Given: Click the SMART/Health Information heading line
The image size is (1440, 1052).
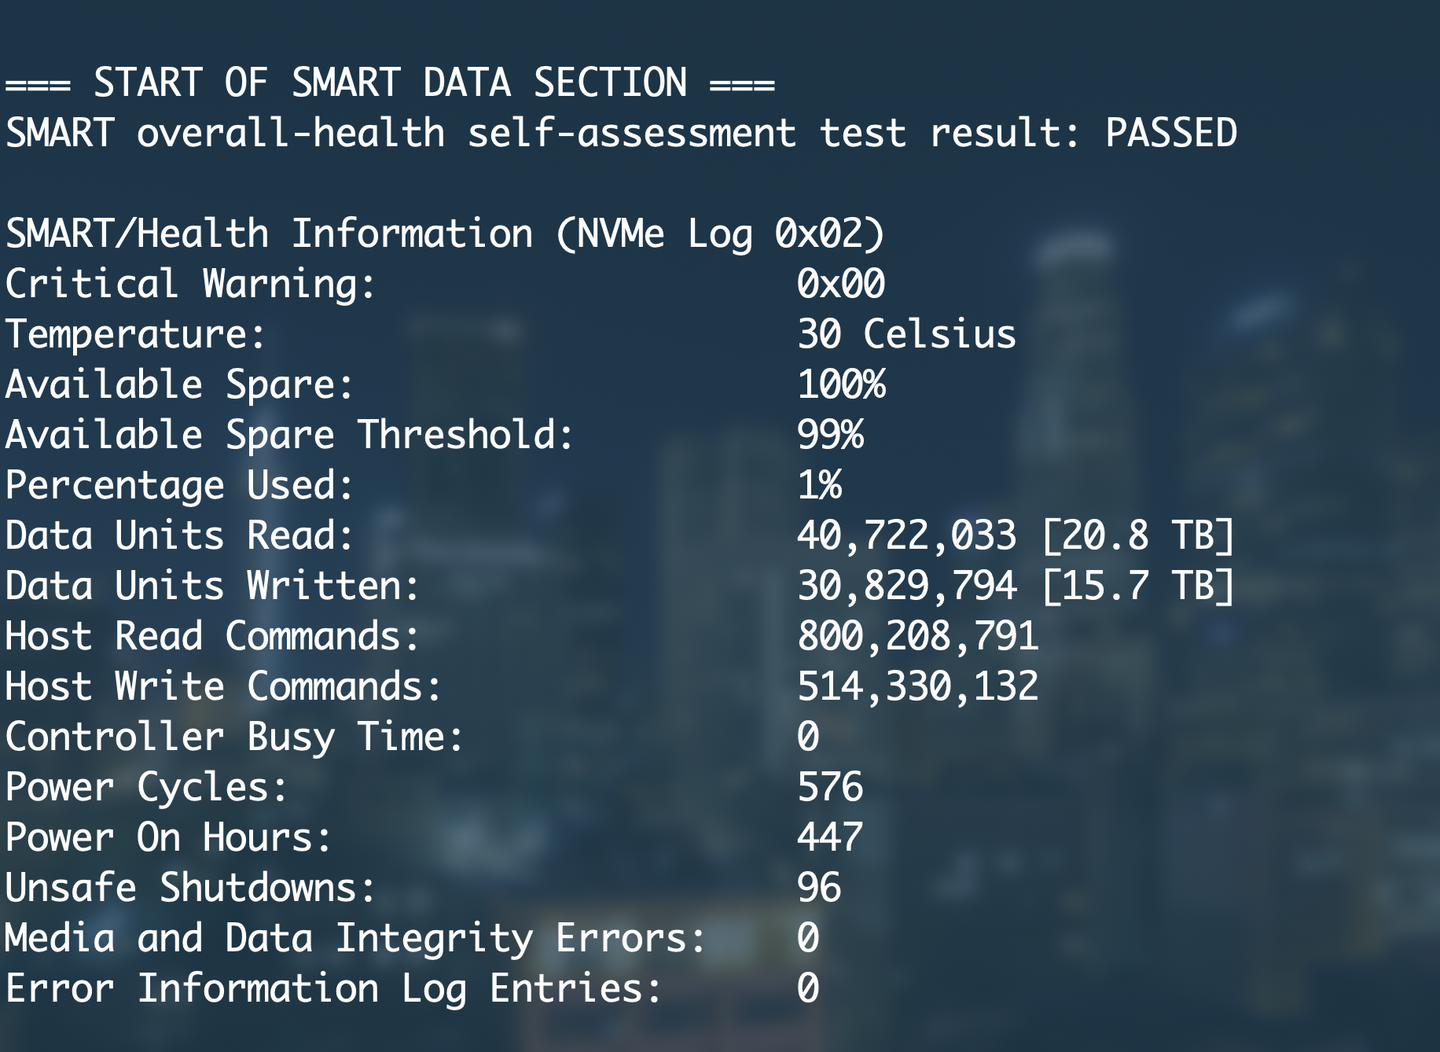Looking at the screenshot, I should coord(445,234).
